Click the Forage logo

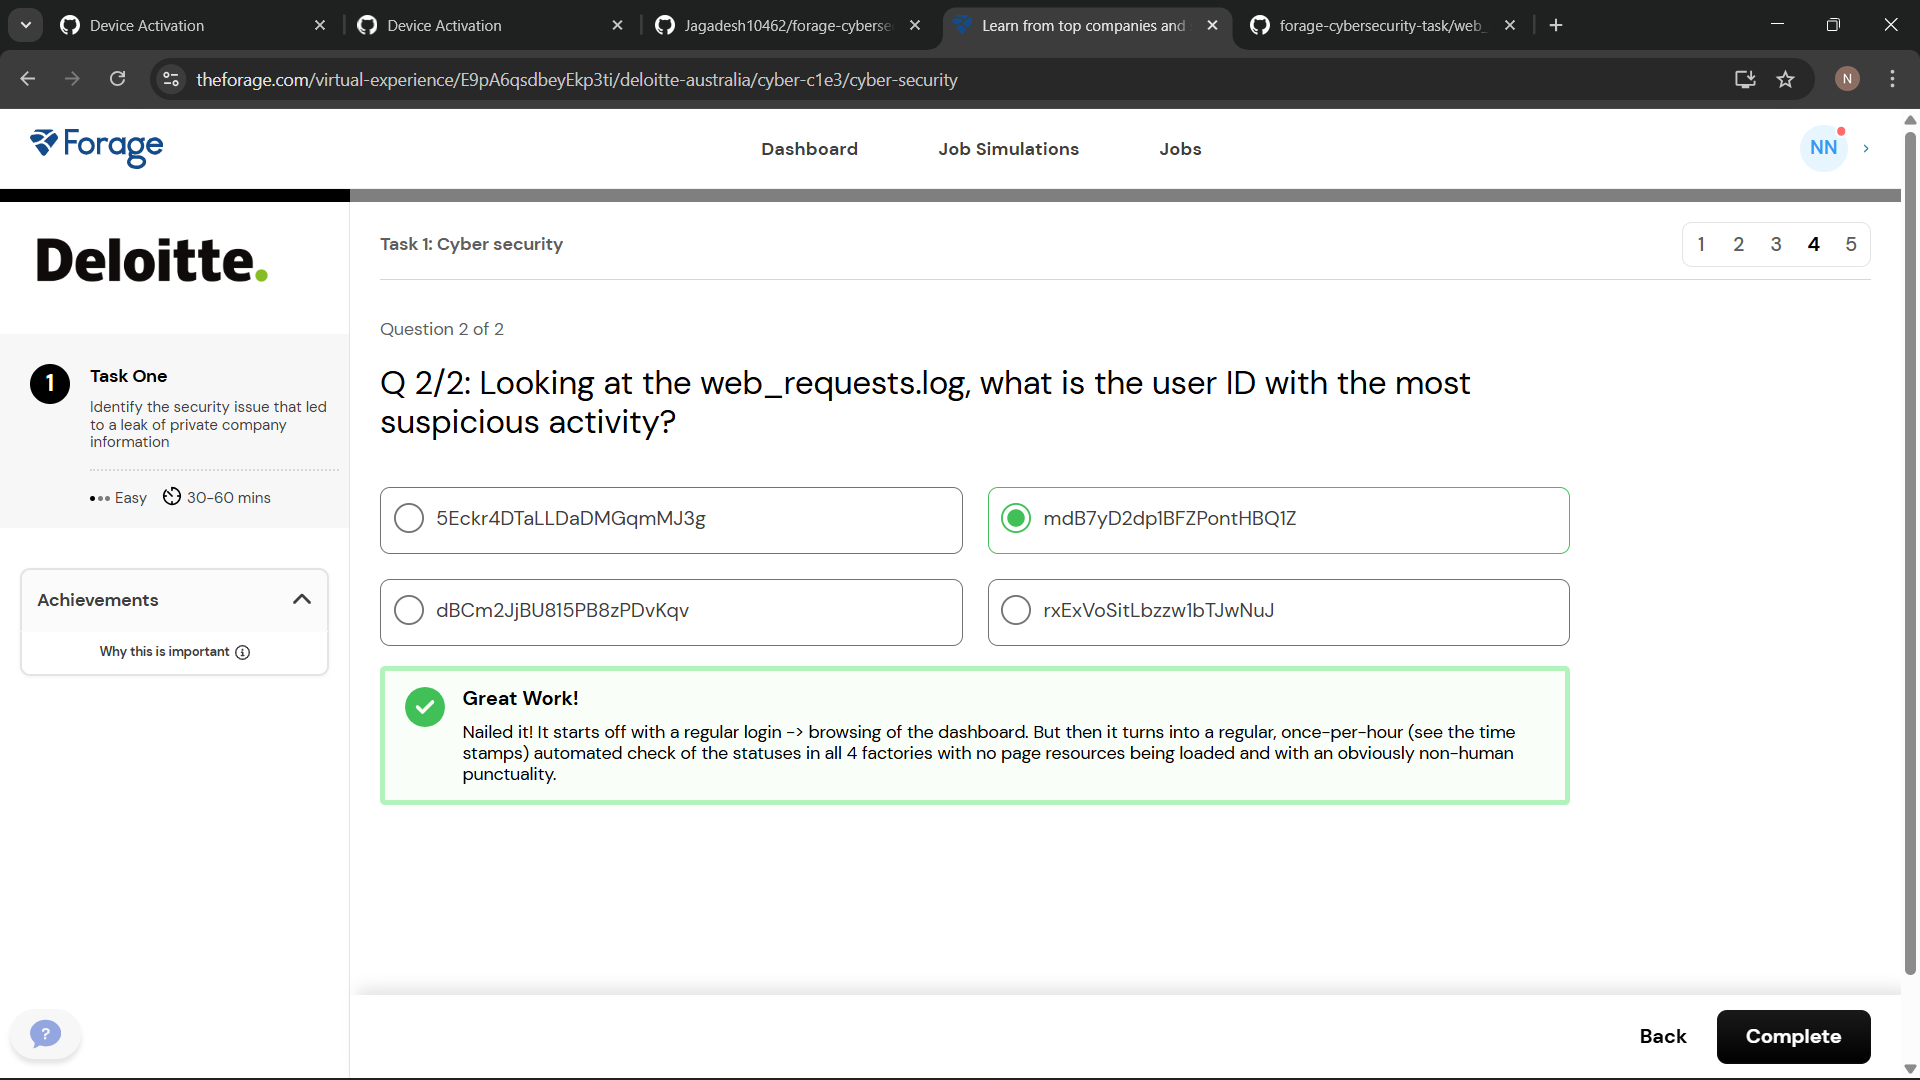click(97, 148)
